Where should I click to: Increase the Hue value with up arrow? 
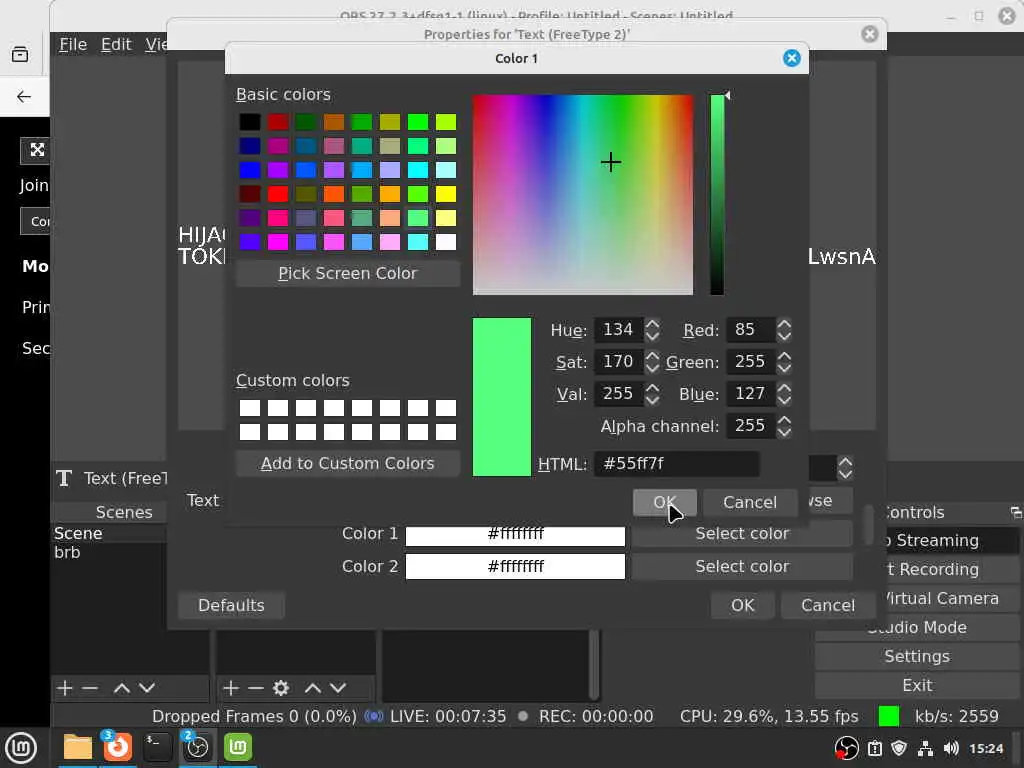(652, 324)
